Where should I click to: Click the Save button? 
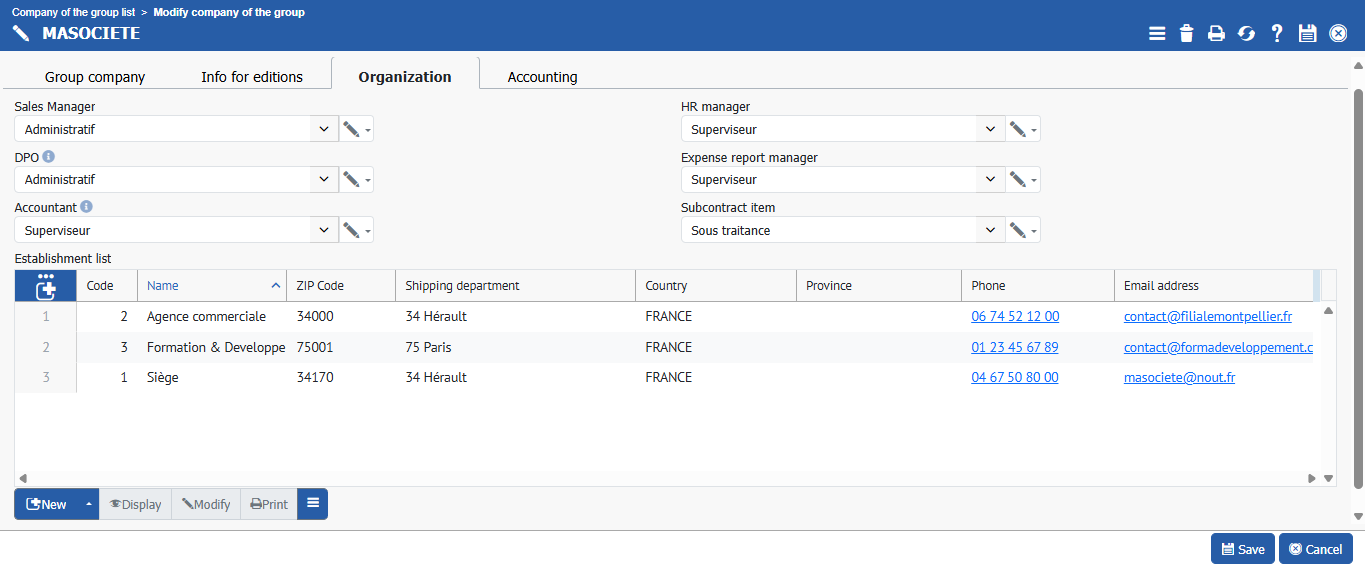[1242, 549]
